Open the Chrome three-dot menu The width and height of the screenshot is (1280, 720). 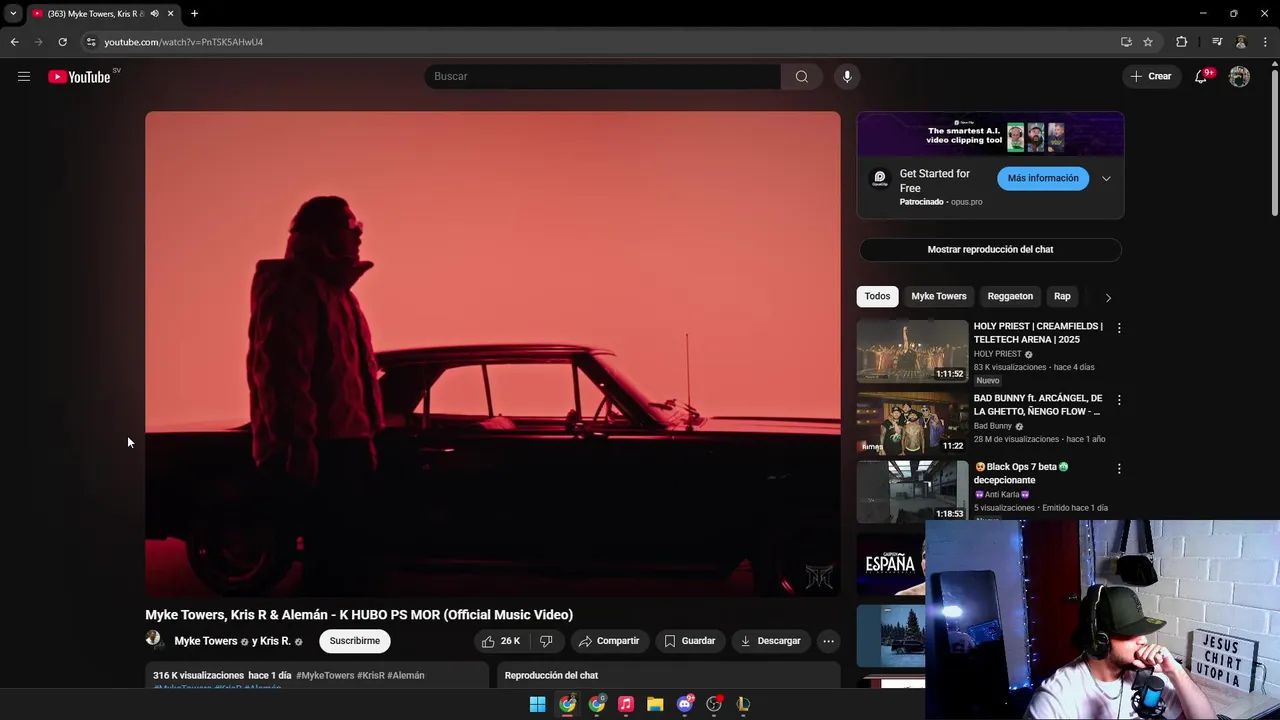1265,42
